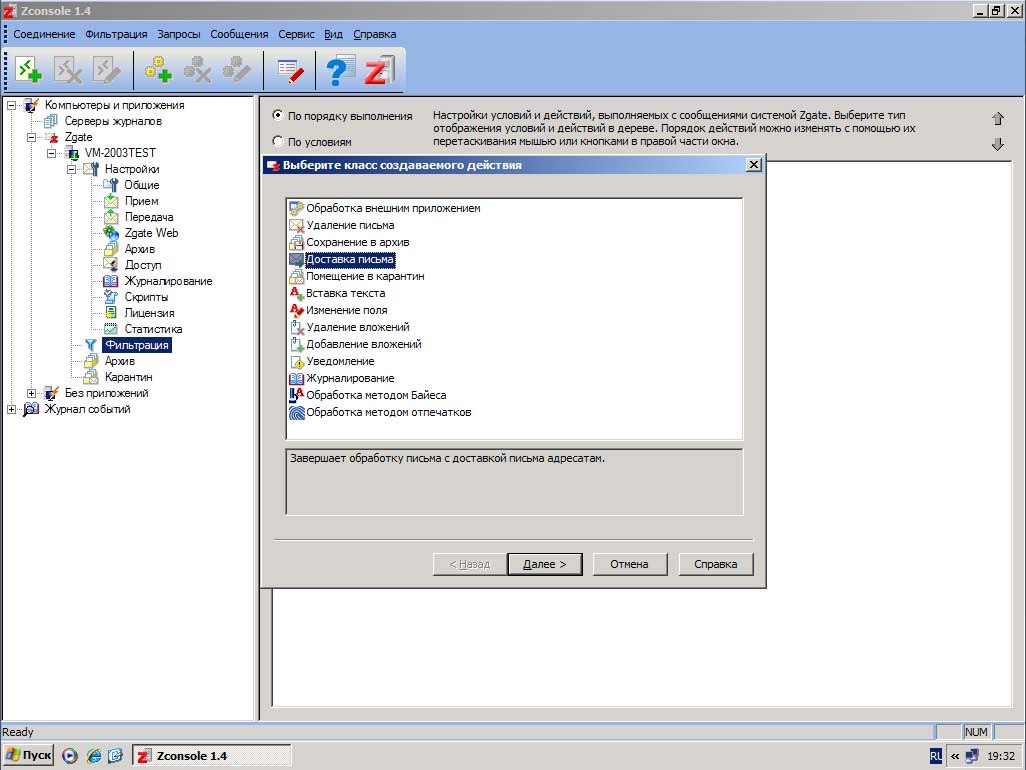Click the Отмена button in dialog

coord(629,564)
